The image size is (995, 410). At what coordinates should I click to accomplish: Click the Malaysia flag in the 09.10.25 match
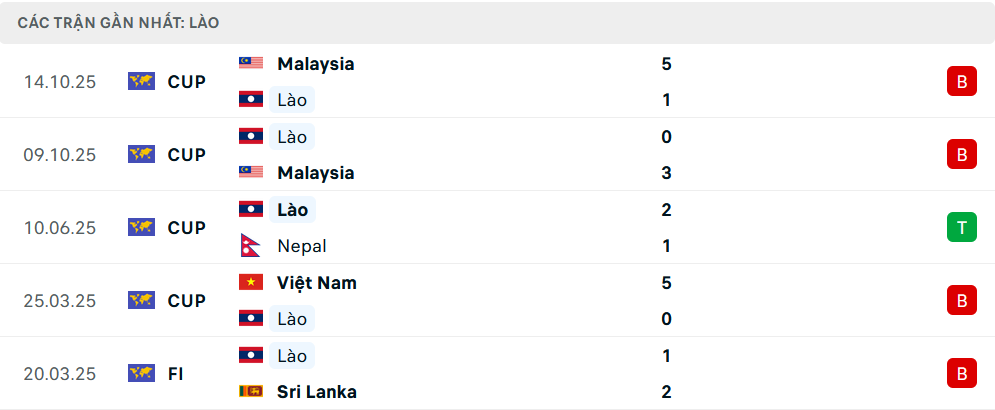250,172
